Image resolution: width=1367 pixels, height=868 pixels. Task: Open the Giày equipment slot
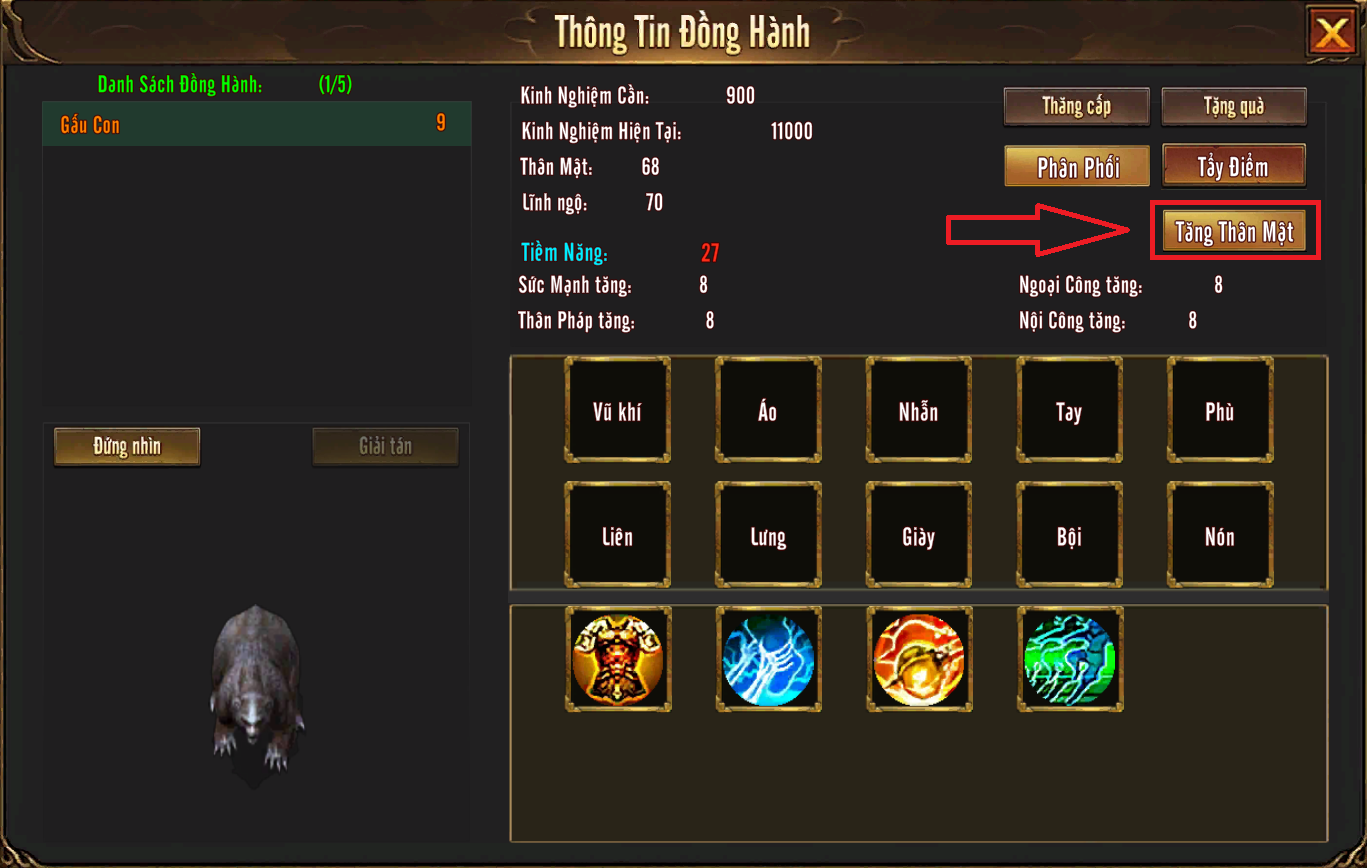918,536
